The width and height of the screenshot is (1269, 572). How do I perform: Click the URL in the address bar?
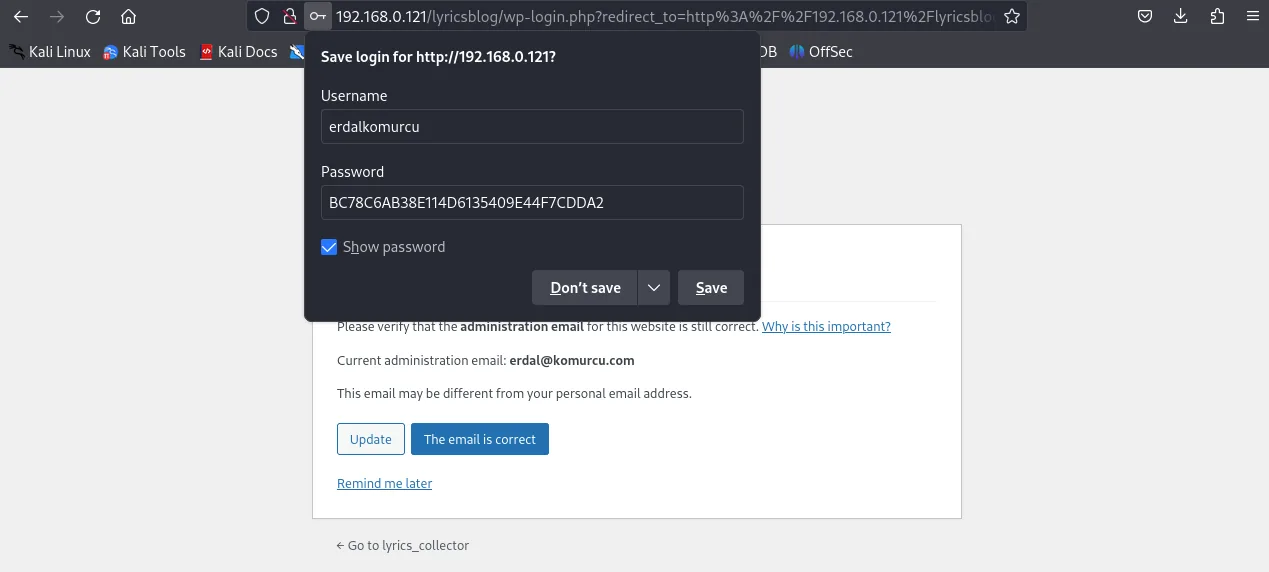click(665, 16)
